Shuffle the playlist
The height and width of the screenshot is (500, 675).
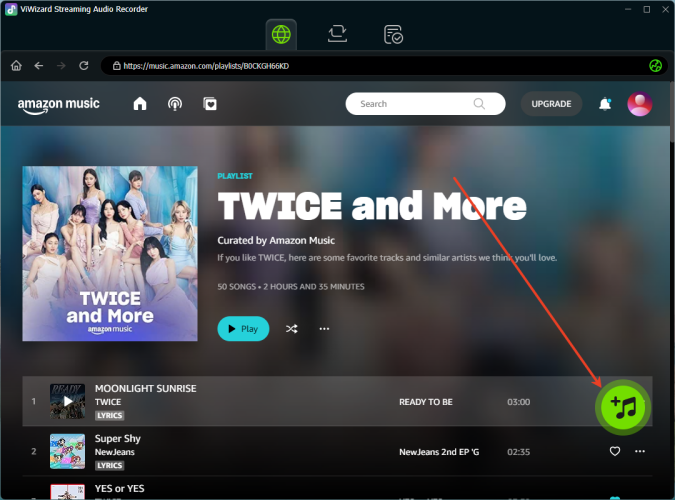[x=291, y=329]
